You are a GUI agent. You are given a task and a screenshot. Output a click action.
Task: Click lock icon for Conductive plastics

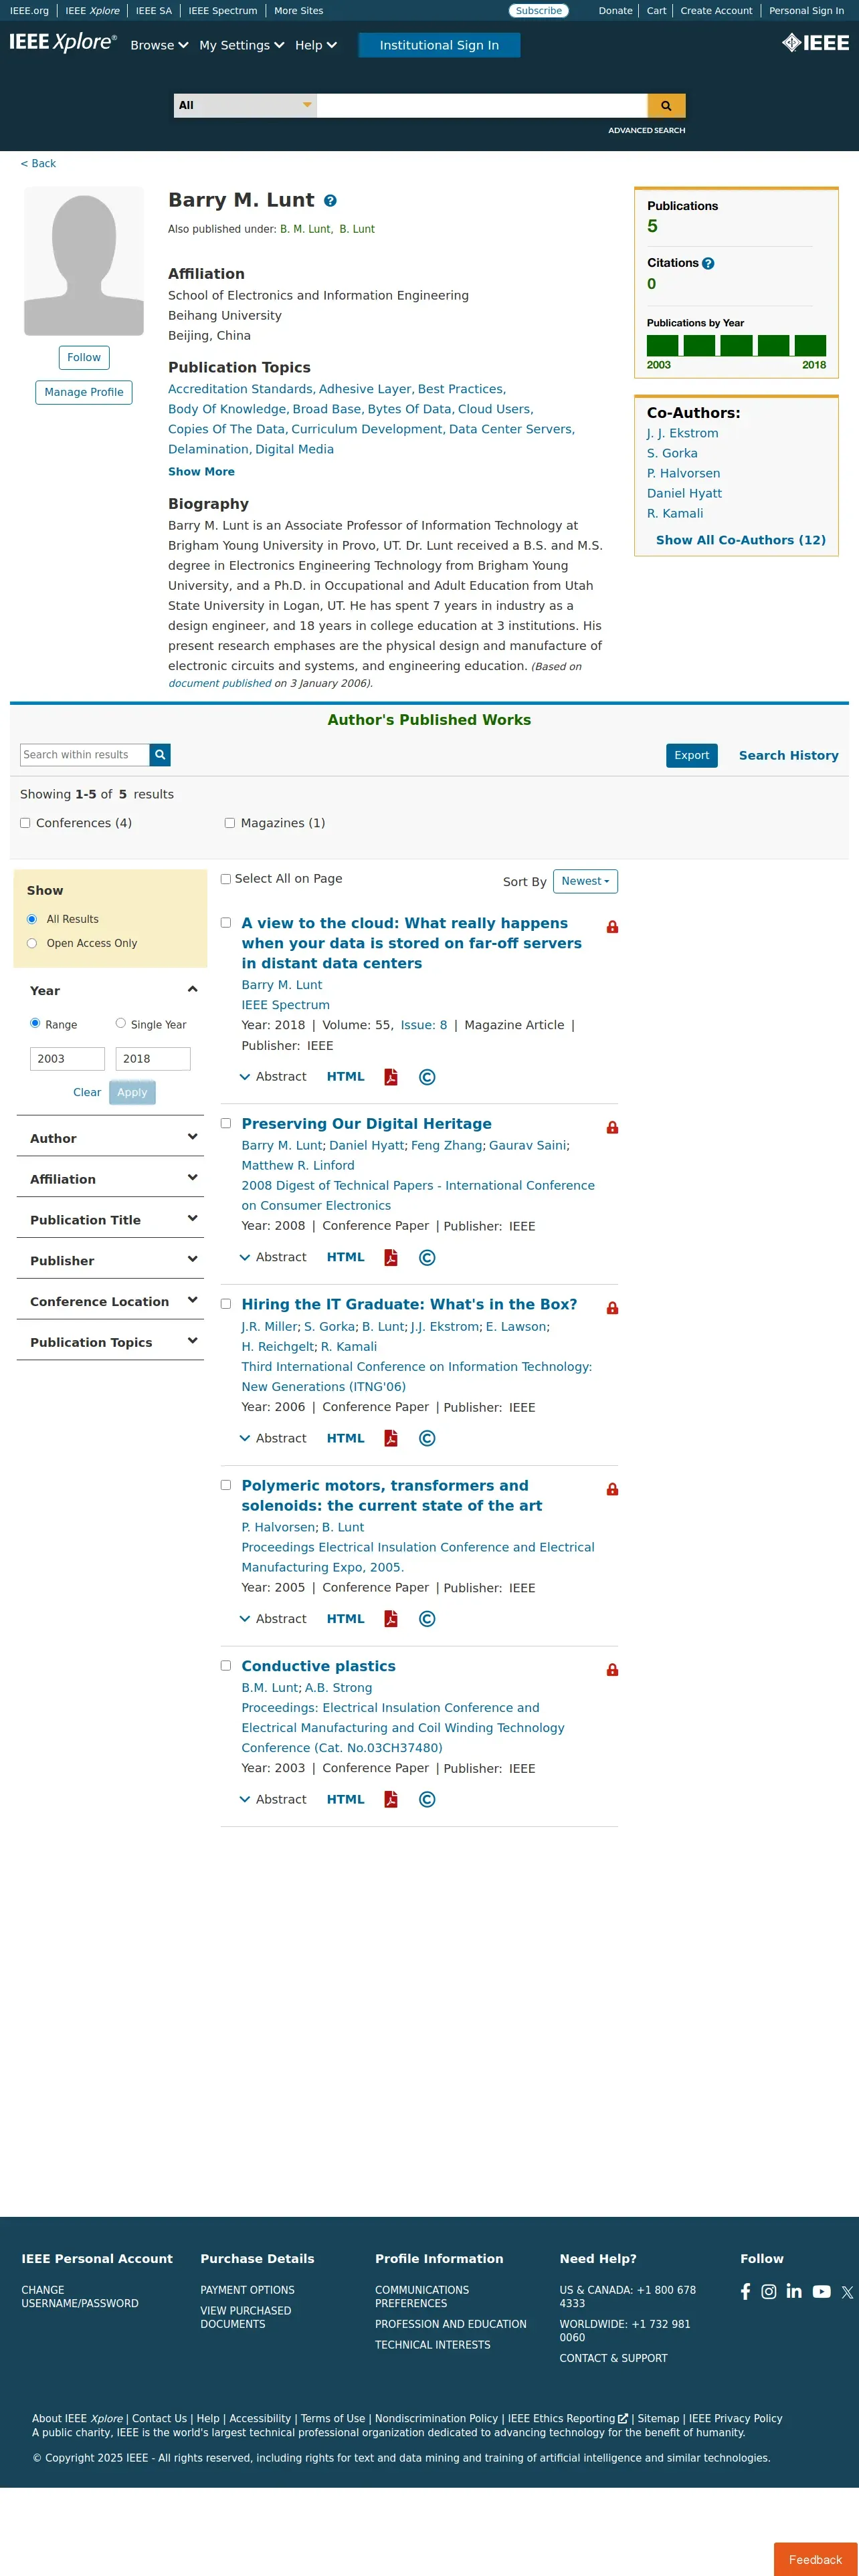click(612, 1670)
